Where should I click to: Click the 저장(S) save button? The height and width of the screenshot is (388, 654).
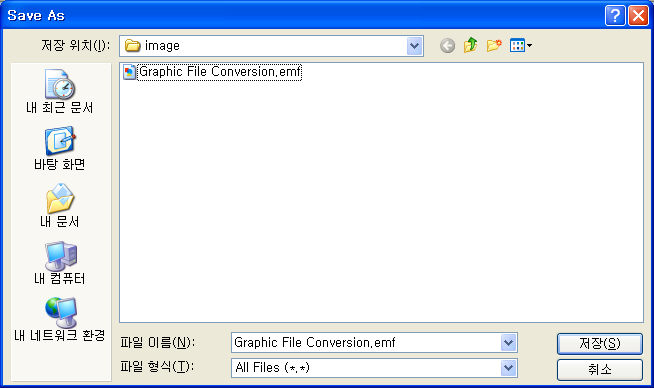pos(600,344)
